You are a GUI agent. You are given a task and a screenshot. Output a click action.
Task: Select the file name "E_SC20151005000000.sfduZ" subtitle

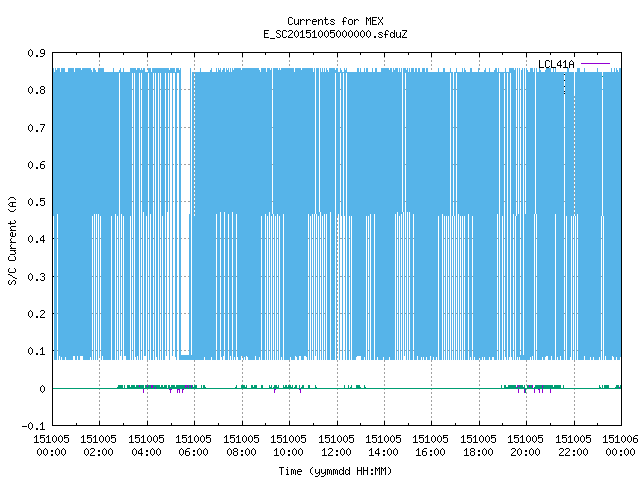335,34
